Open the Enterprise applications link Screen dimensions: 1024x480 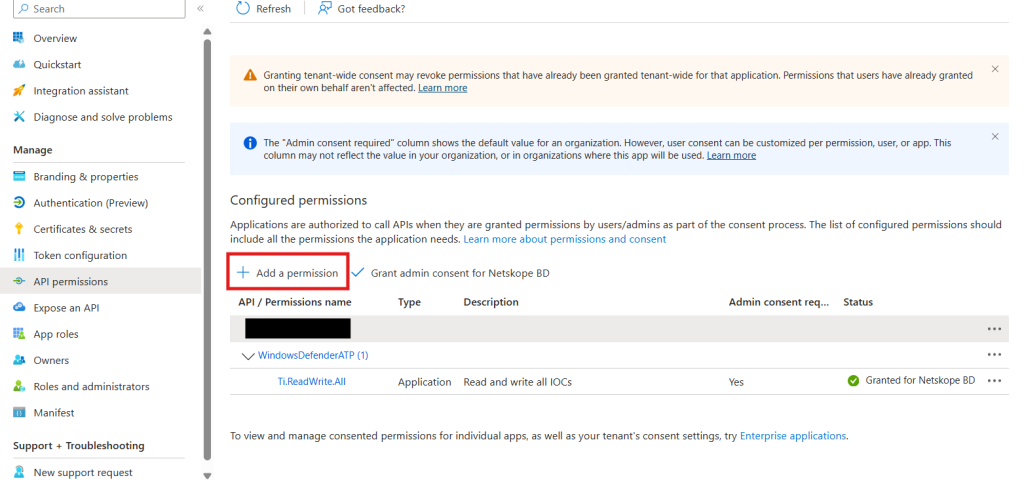793,436
